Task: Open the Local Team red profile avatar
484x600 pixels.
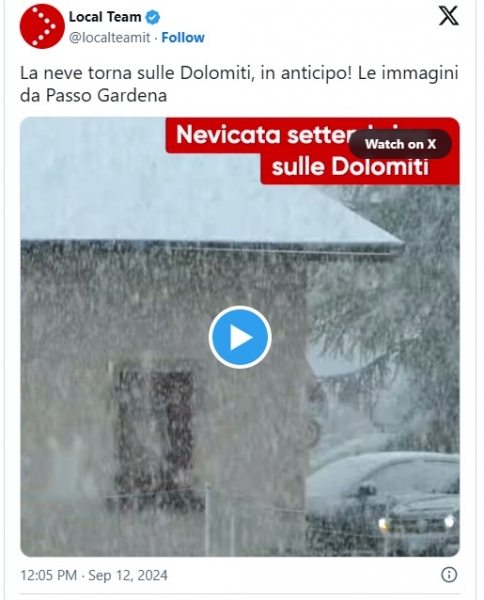Action: (x=42, y=26)
